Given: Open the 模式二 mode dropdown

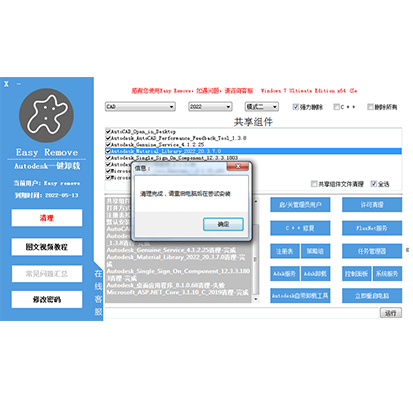Looking at the screenshot, I should (x=262, y=107).
